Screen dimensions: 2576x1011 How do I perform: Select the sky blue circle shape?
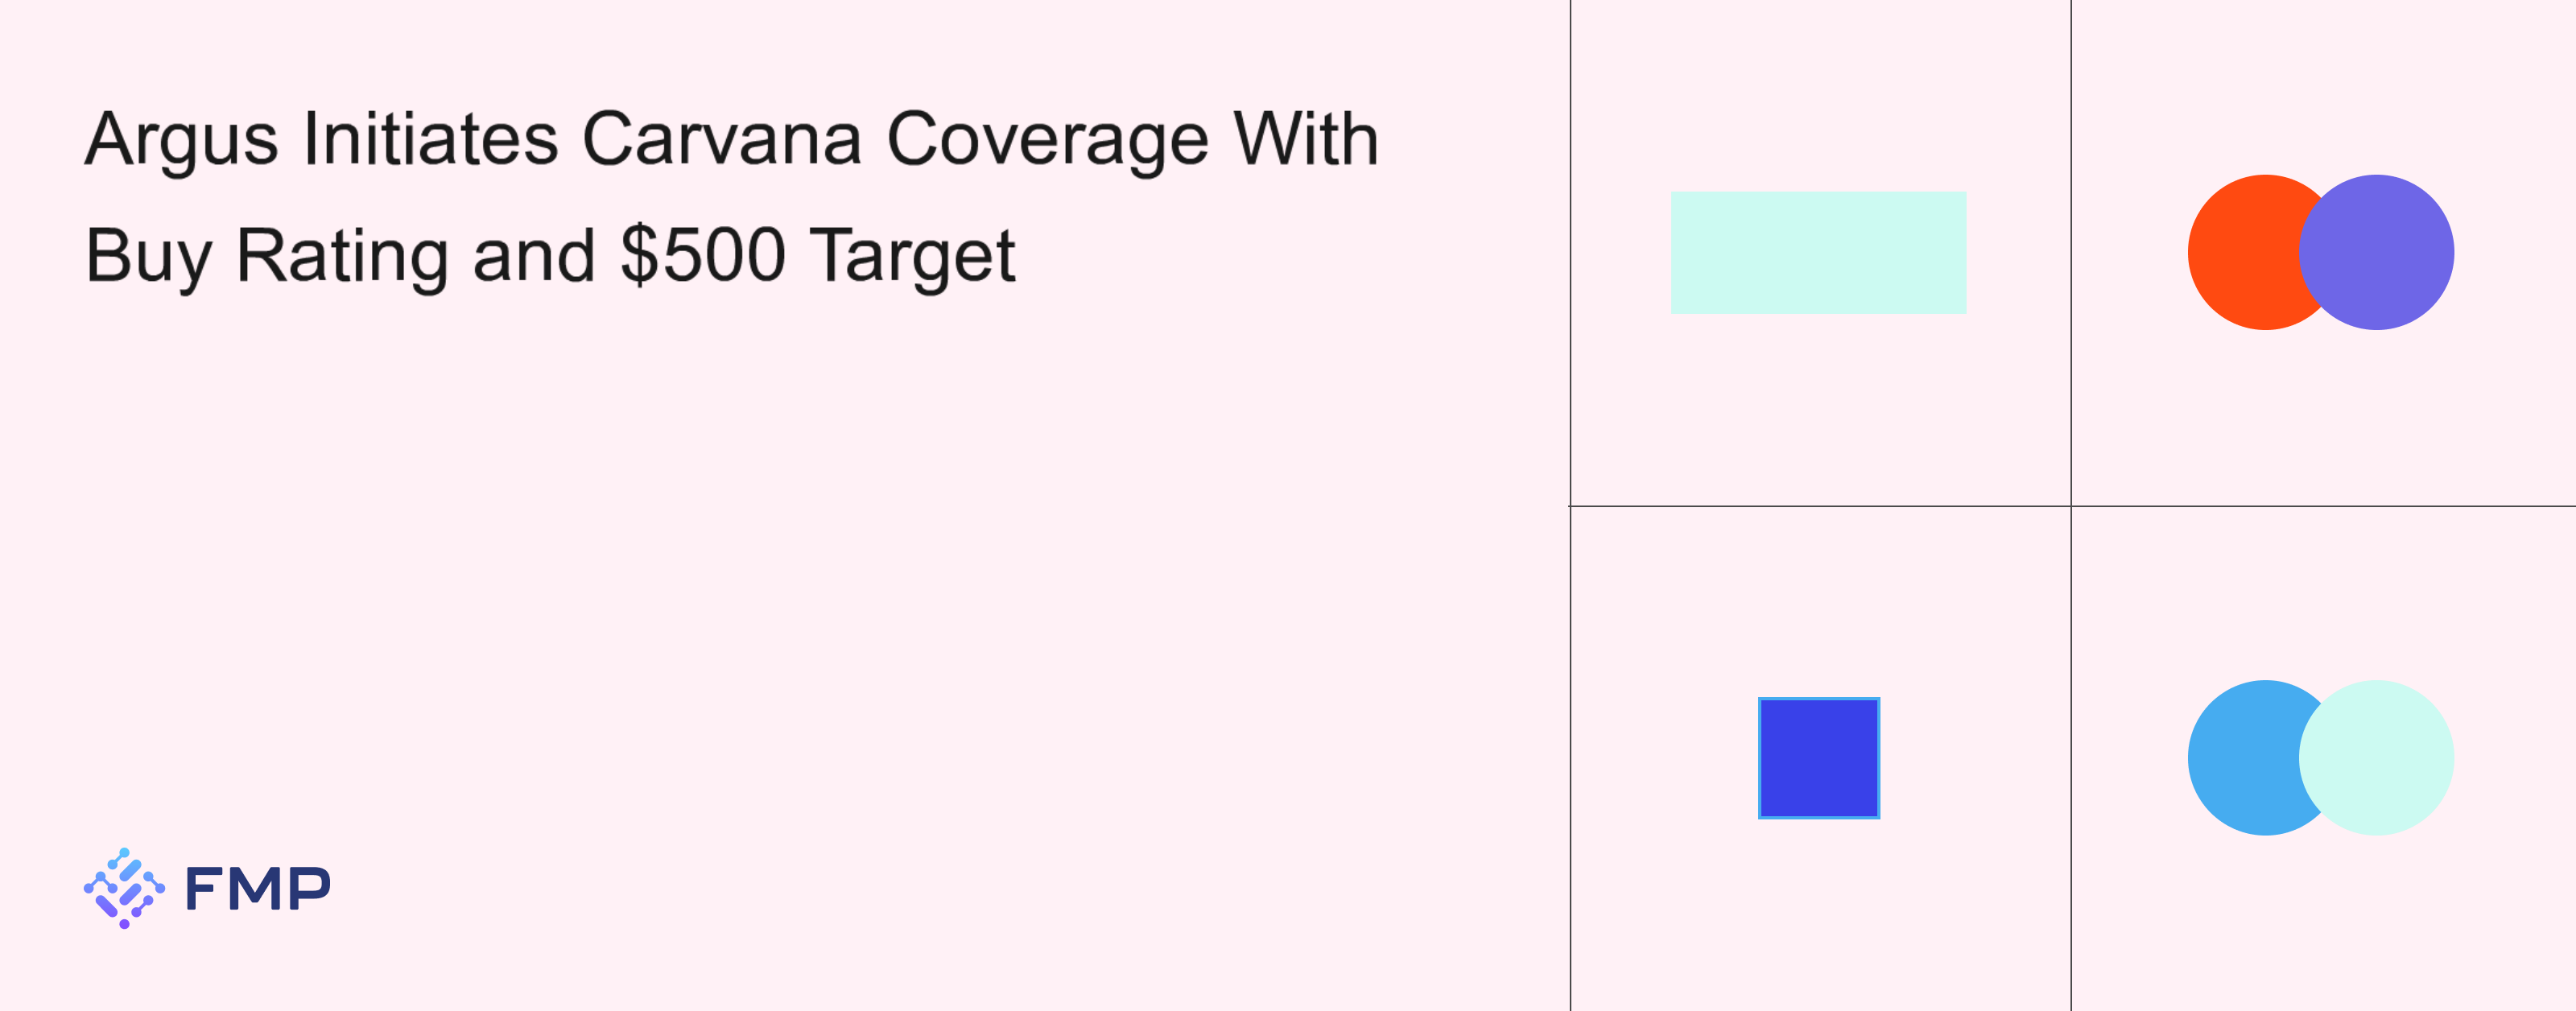click(x=2240, y=758)
